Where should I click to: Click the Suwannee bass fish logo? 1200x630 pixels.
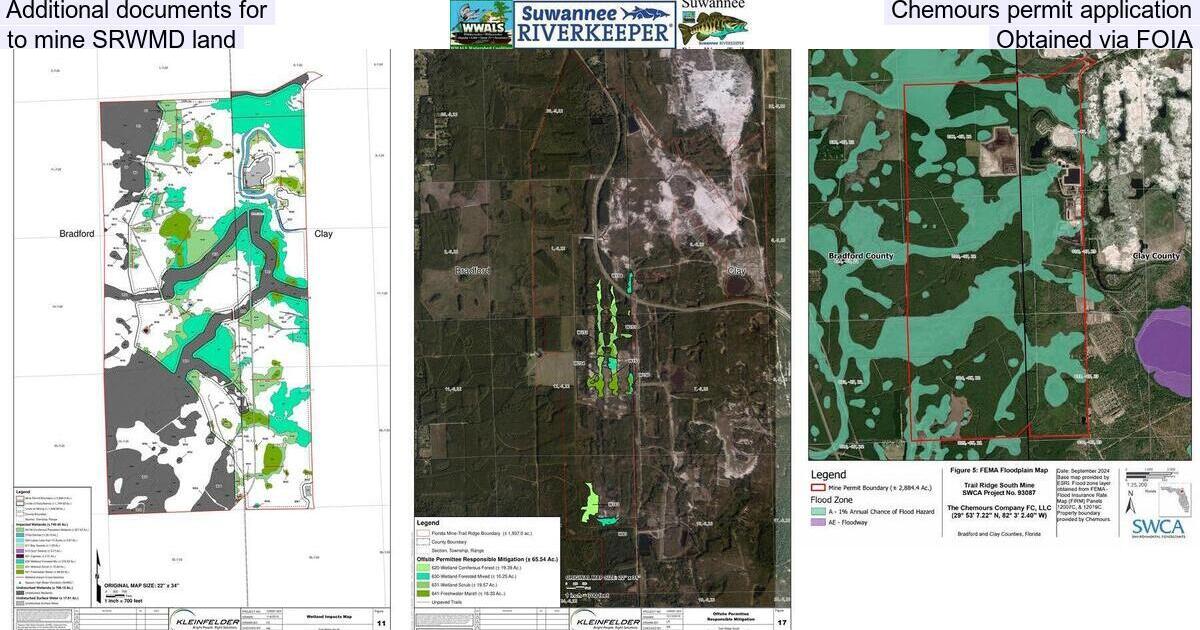(x=713, y=24)
